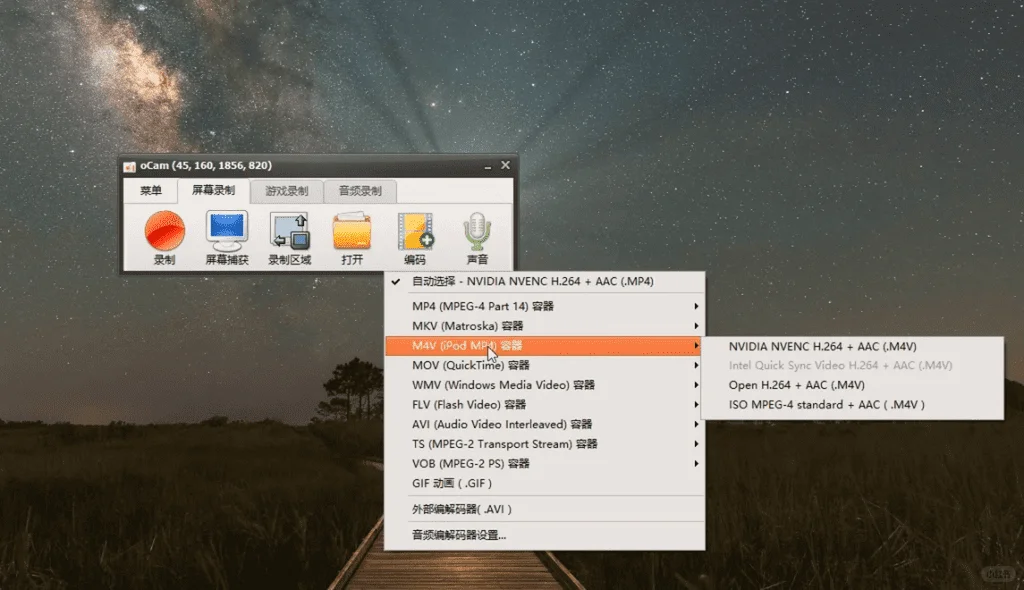1024x590 pixels.
Task: Click the oCam icon in the title bar
Action: click(x=131, y=165)
